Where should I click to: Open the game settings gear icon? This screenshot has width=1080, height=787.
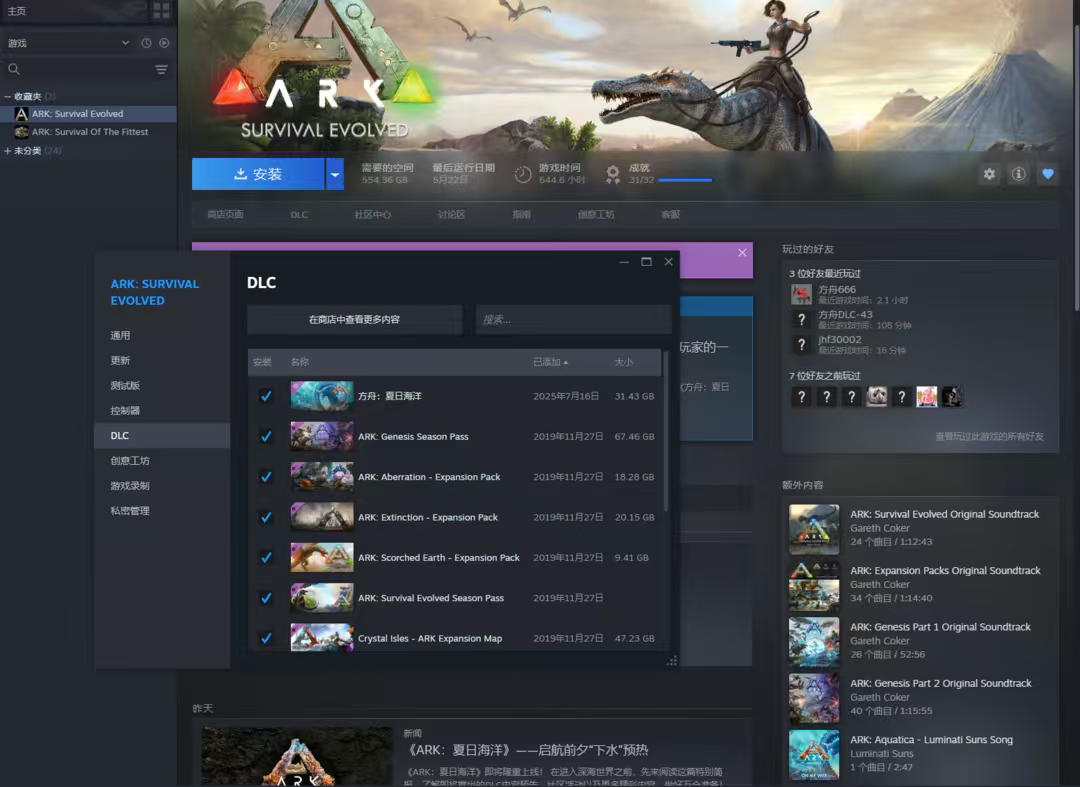coord(989,174)
